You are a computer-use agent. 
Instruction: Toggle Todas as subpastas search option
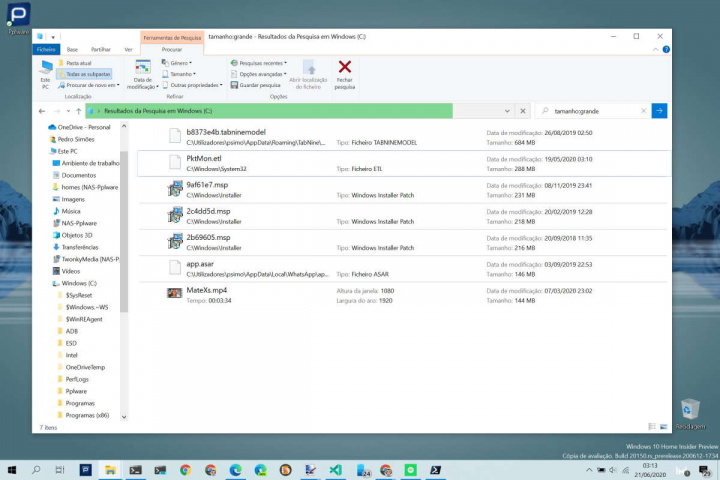[84, 73]
